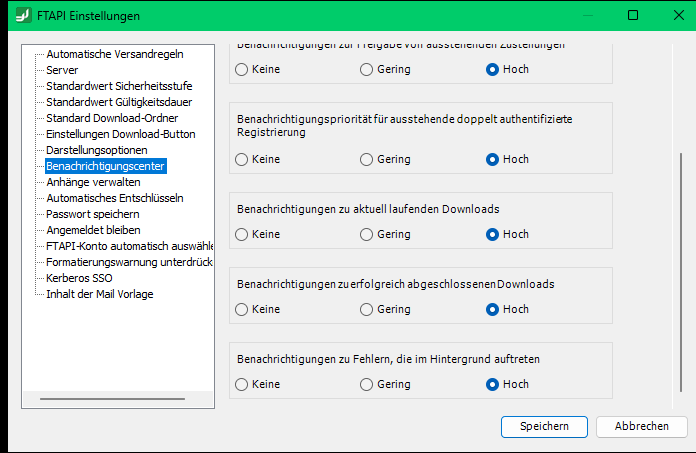Viewport: 696px width, 453px height.
Task: Open Einstellungen Download-Button entry
Action: (x=121, y=134)
